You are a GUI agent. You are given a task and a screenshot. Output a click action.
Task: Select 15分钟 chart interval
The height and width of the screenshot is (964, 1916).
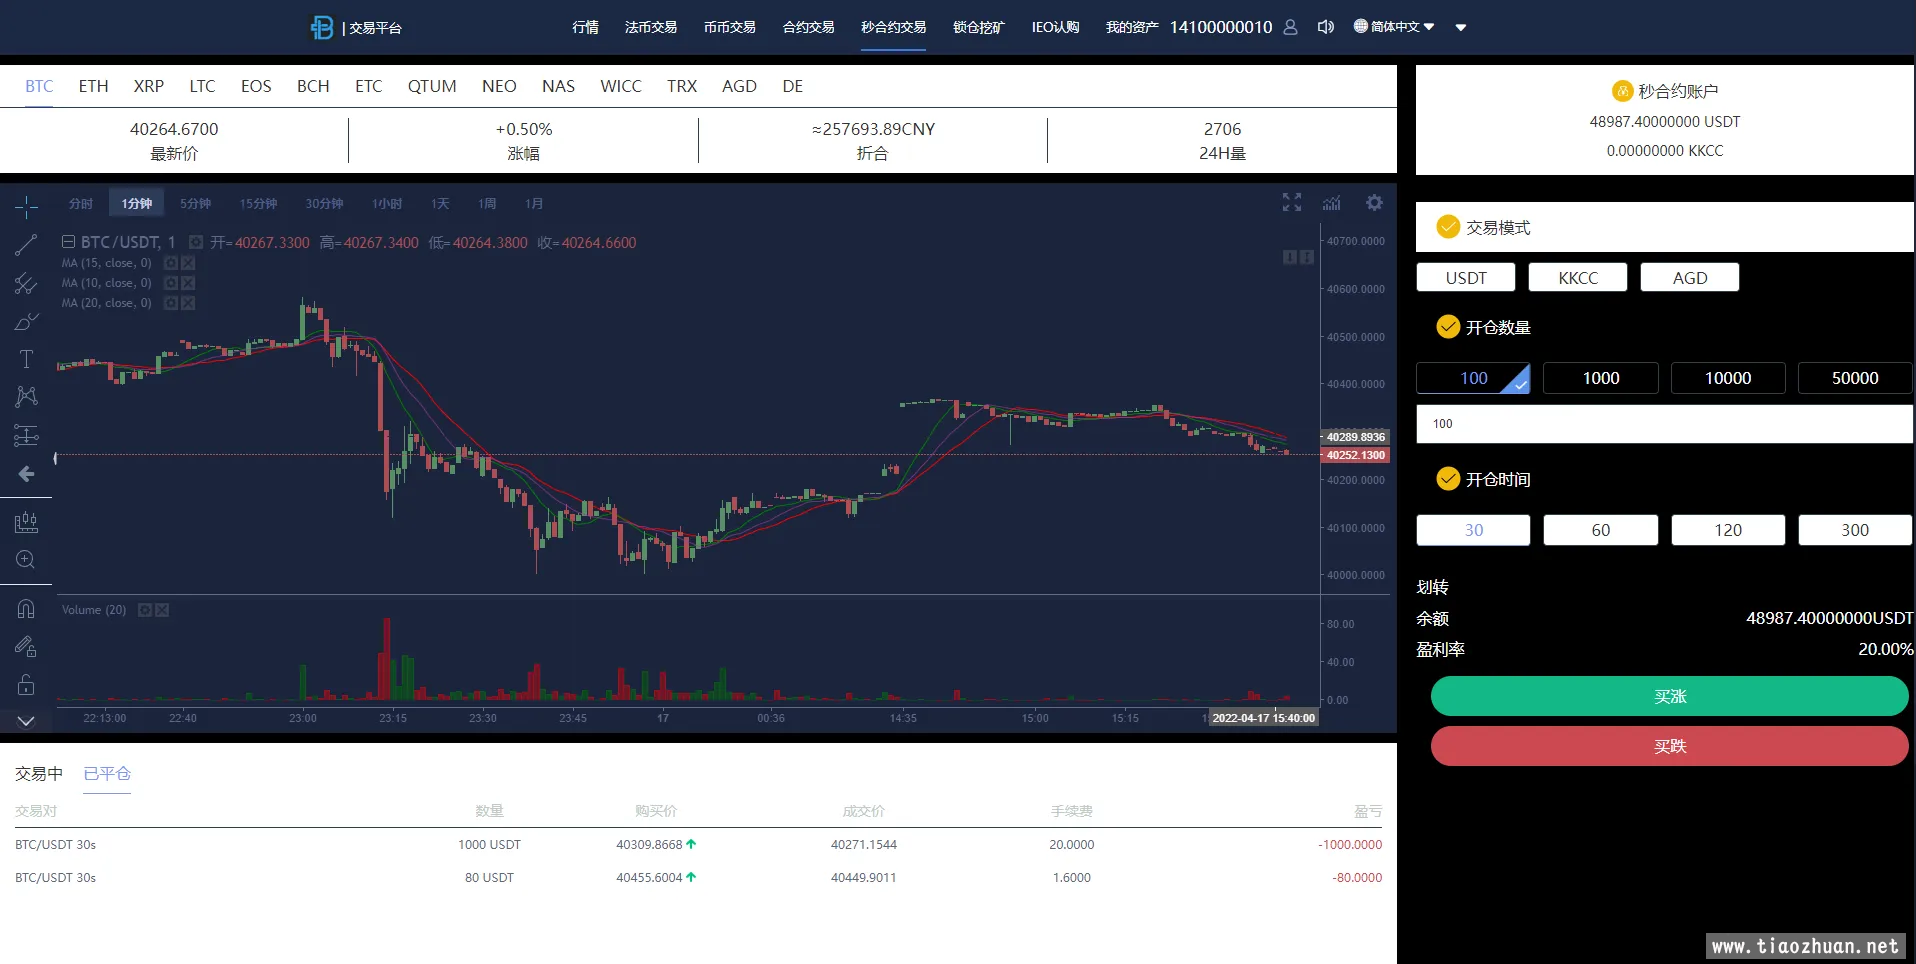coord(259,204)
